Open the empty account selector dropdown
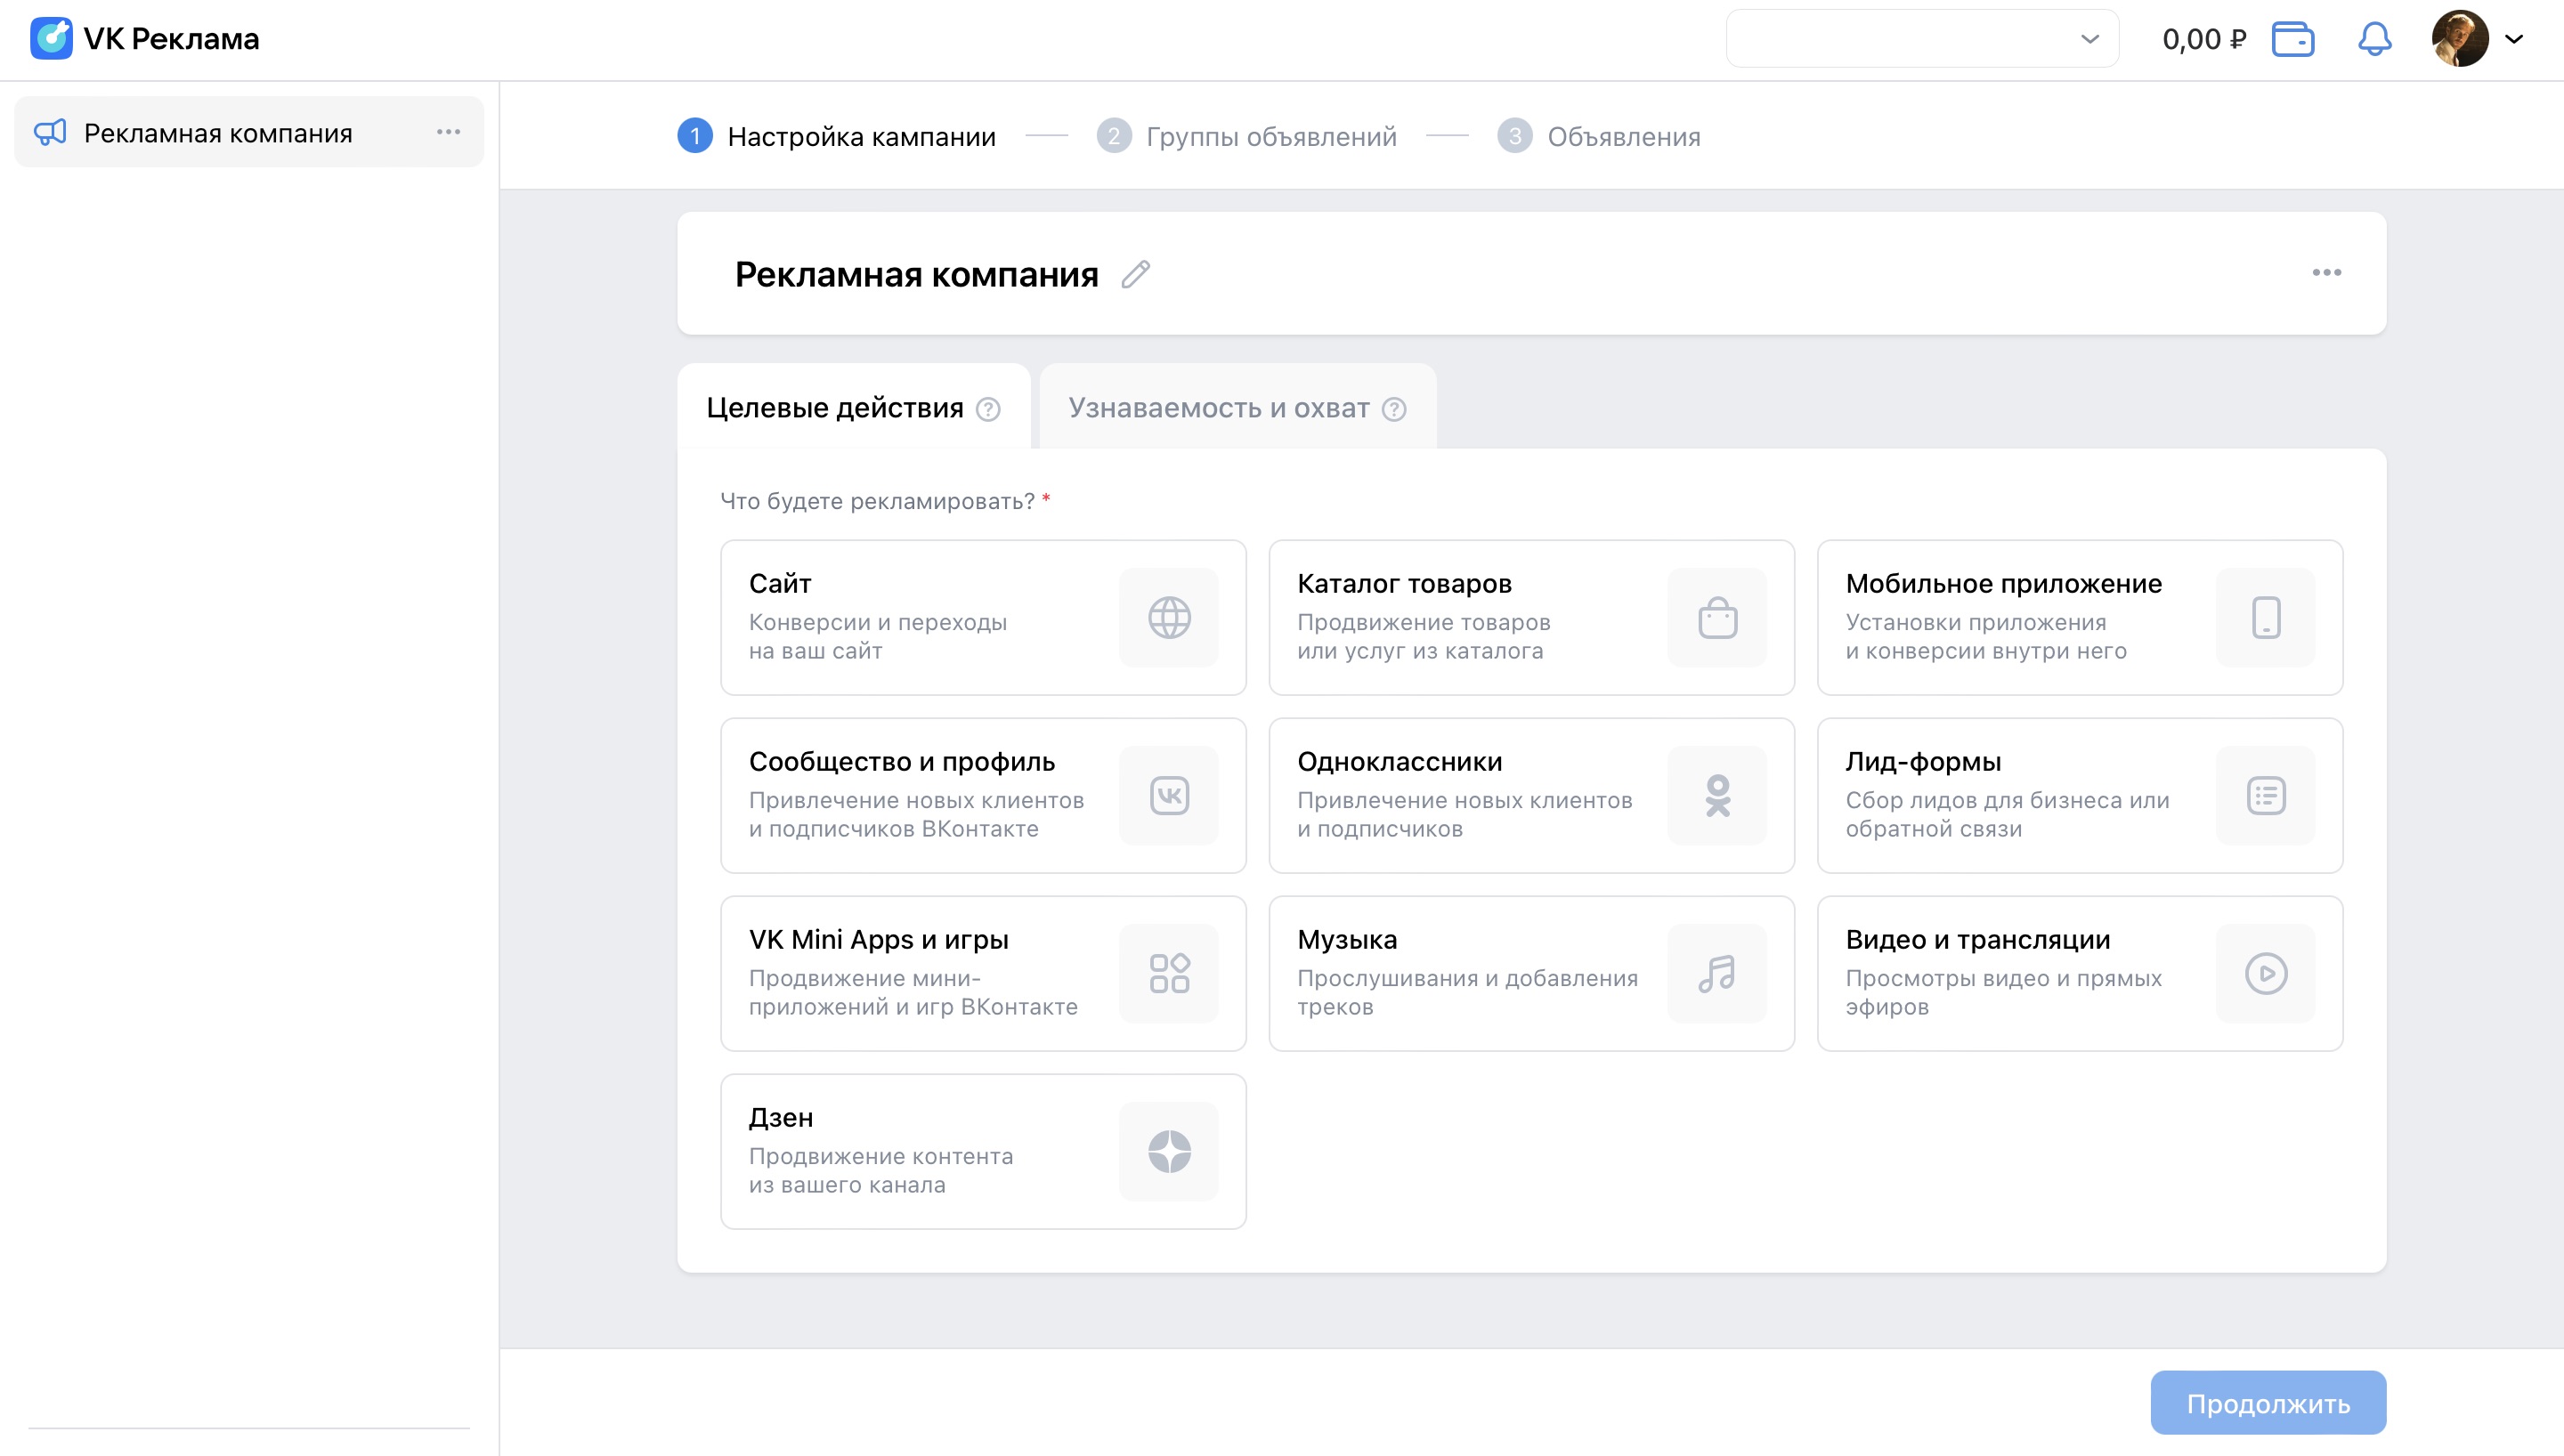 click(x=1922, y=39)
